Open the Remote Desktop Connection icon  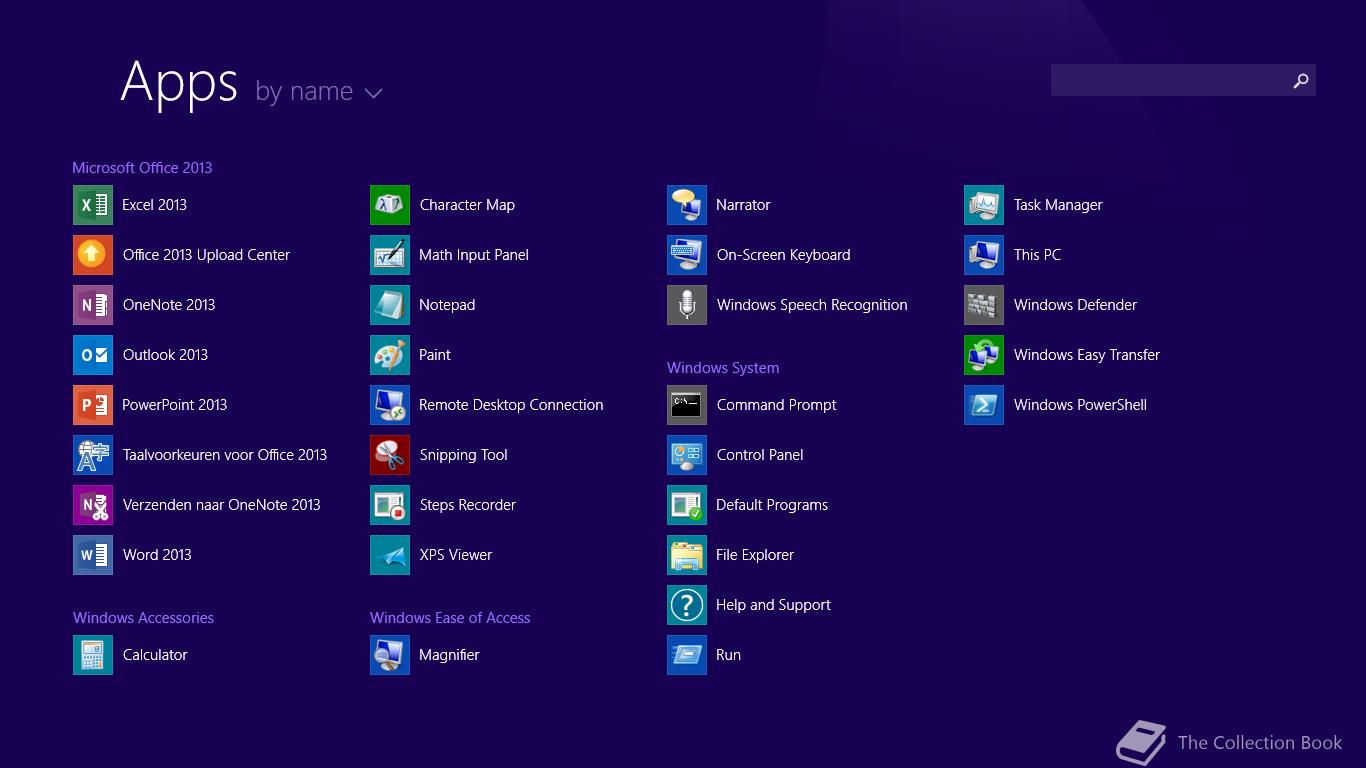390,405
